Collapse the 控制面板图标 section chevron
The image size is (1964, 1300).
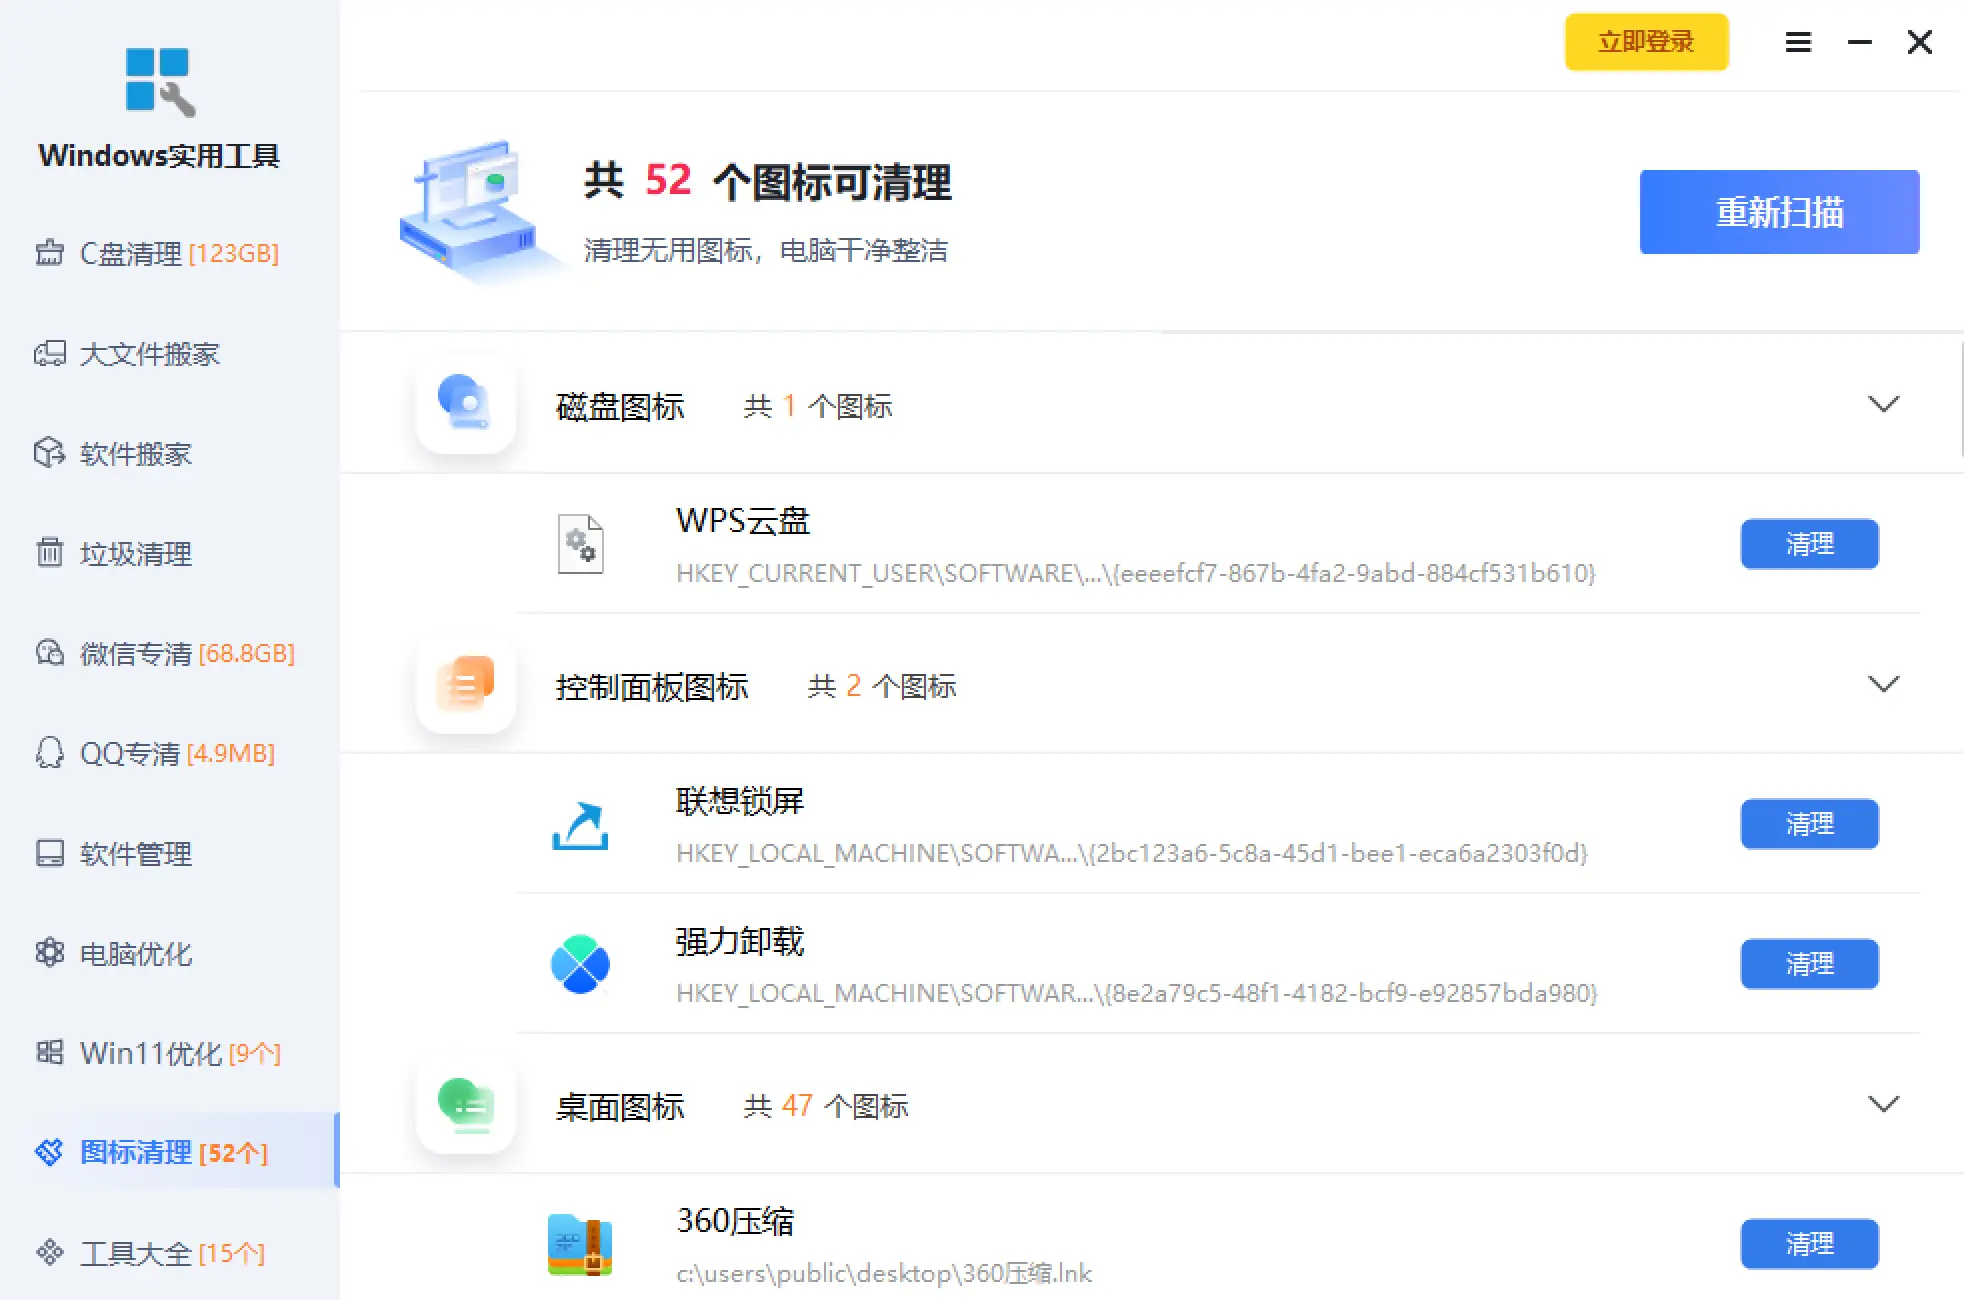[1883, 685]
